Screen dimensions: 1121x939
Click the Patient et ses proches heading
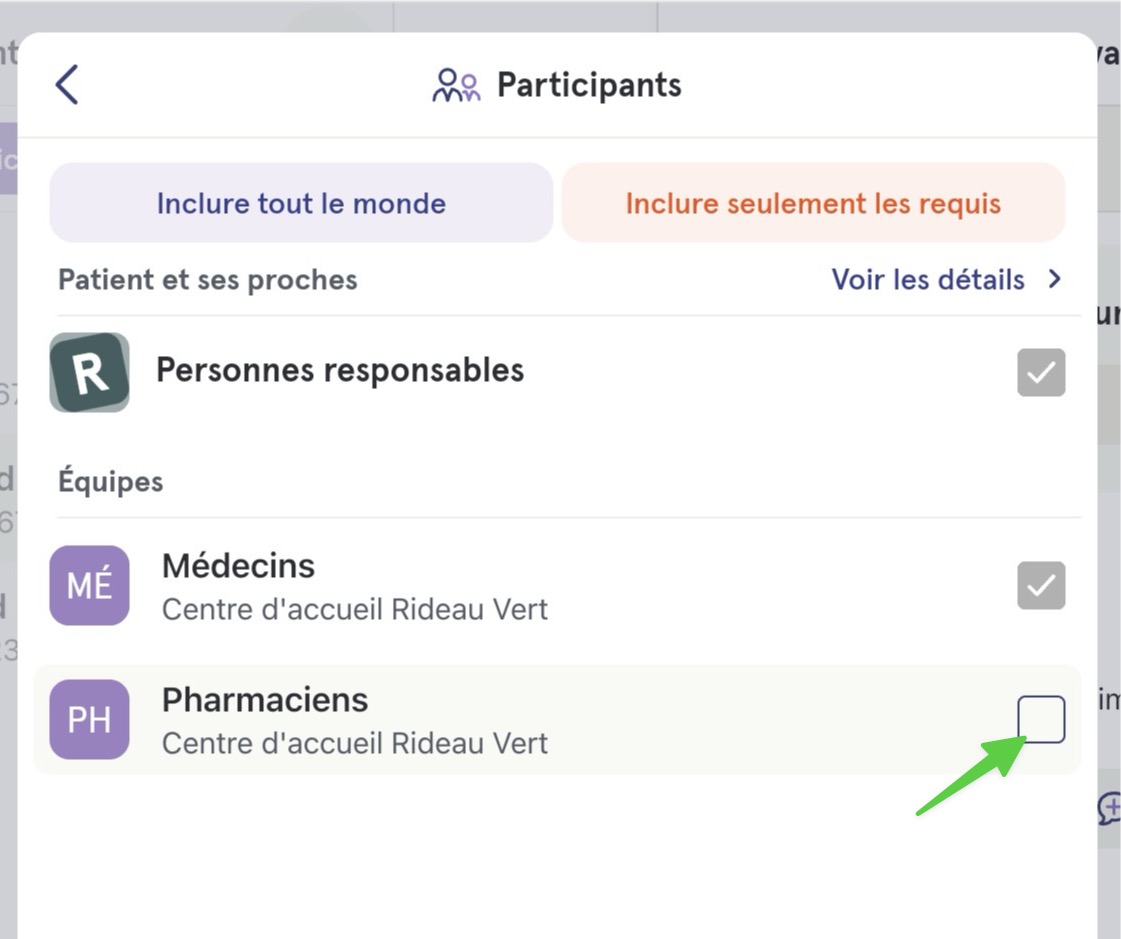click(207, 280)
